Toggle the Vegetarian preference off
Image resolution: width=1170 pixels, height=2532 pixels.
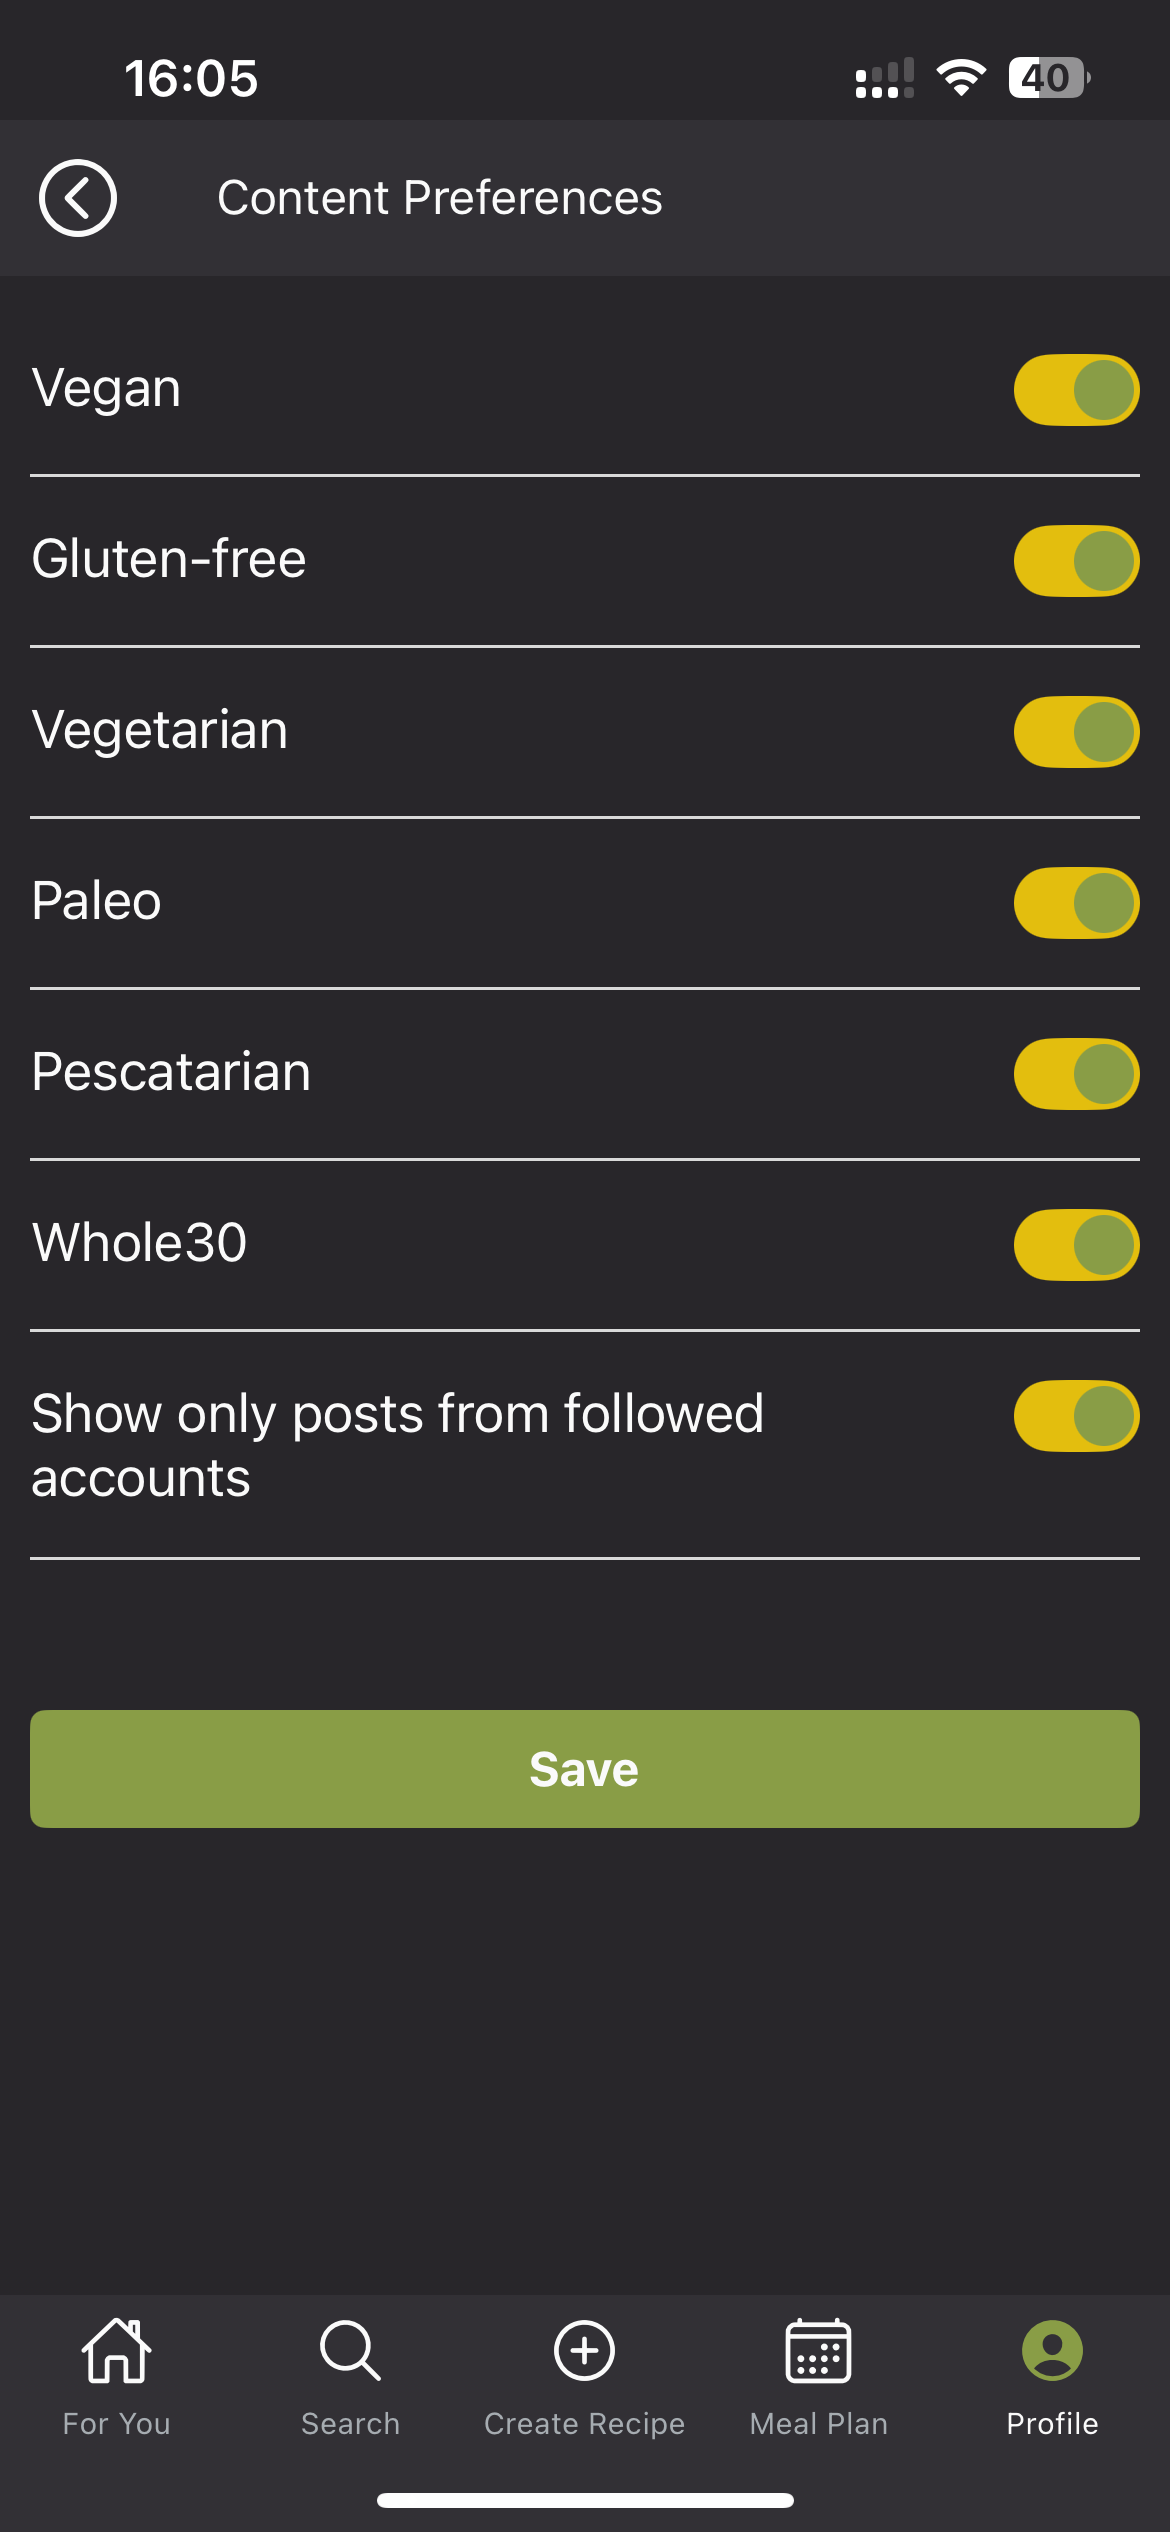pos(1076,732)
